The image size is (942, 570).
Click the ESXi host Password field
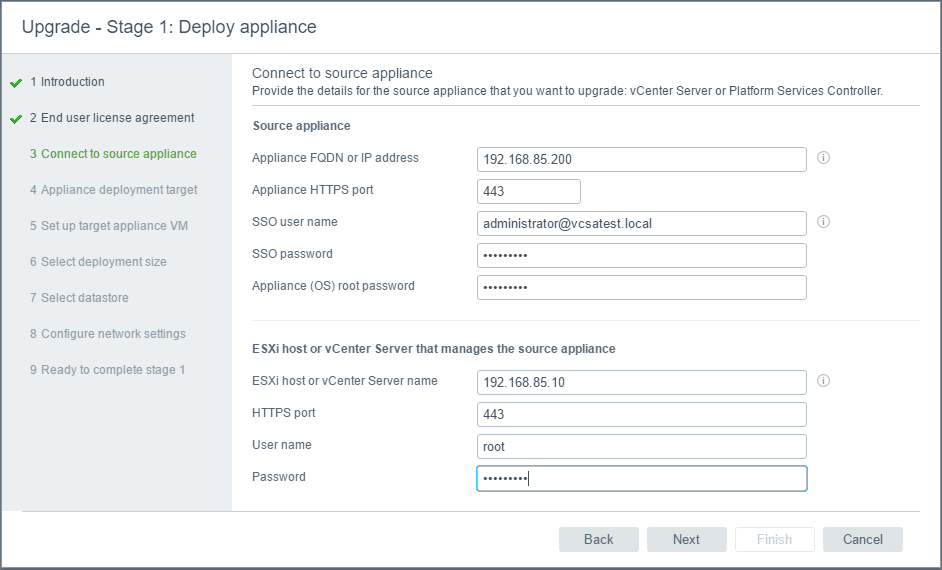(641, 478)
